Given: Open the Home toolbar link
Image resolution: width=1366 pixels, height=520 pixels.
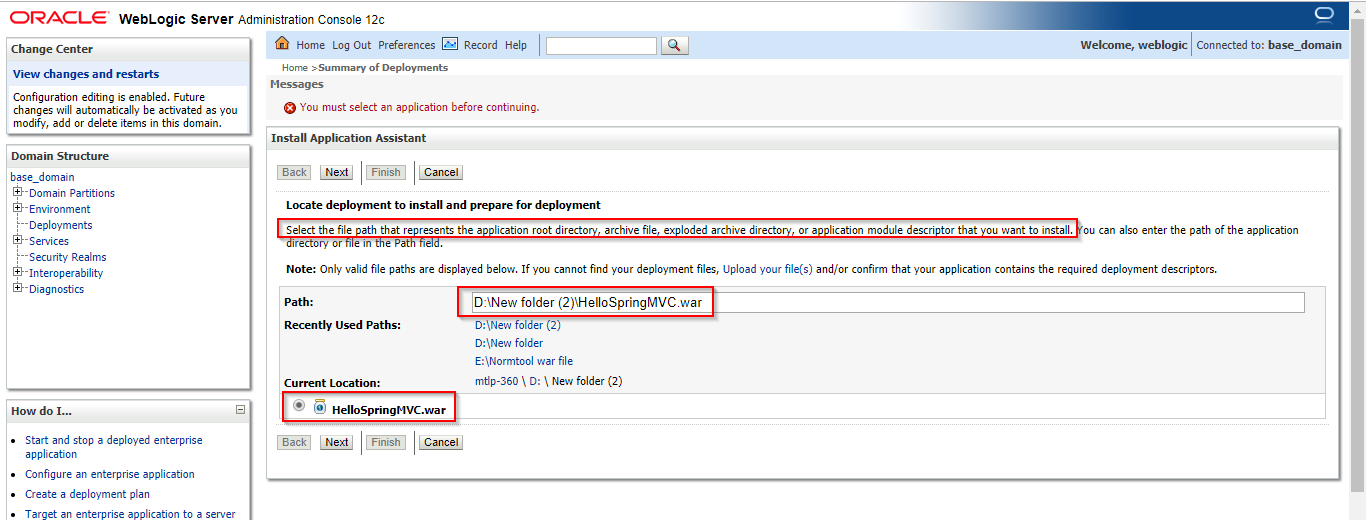Looking at the screenshot, I should [x=310, y=45].
